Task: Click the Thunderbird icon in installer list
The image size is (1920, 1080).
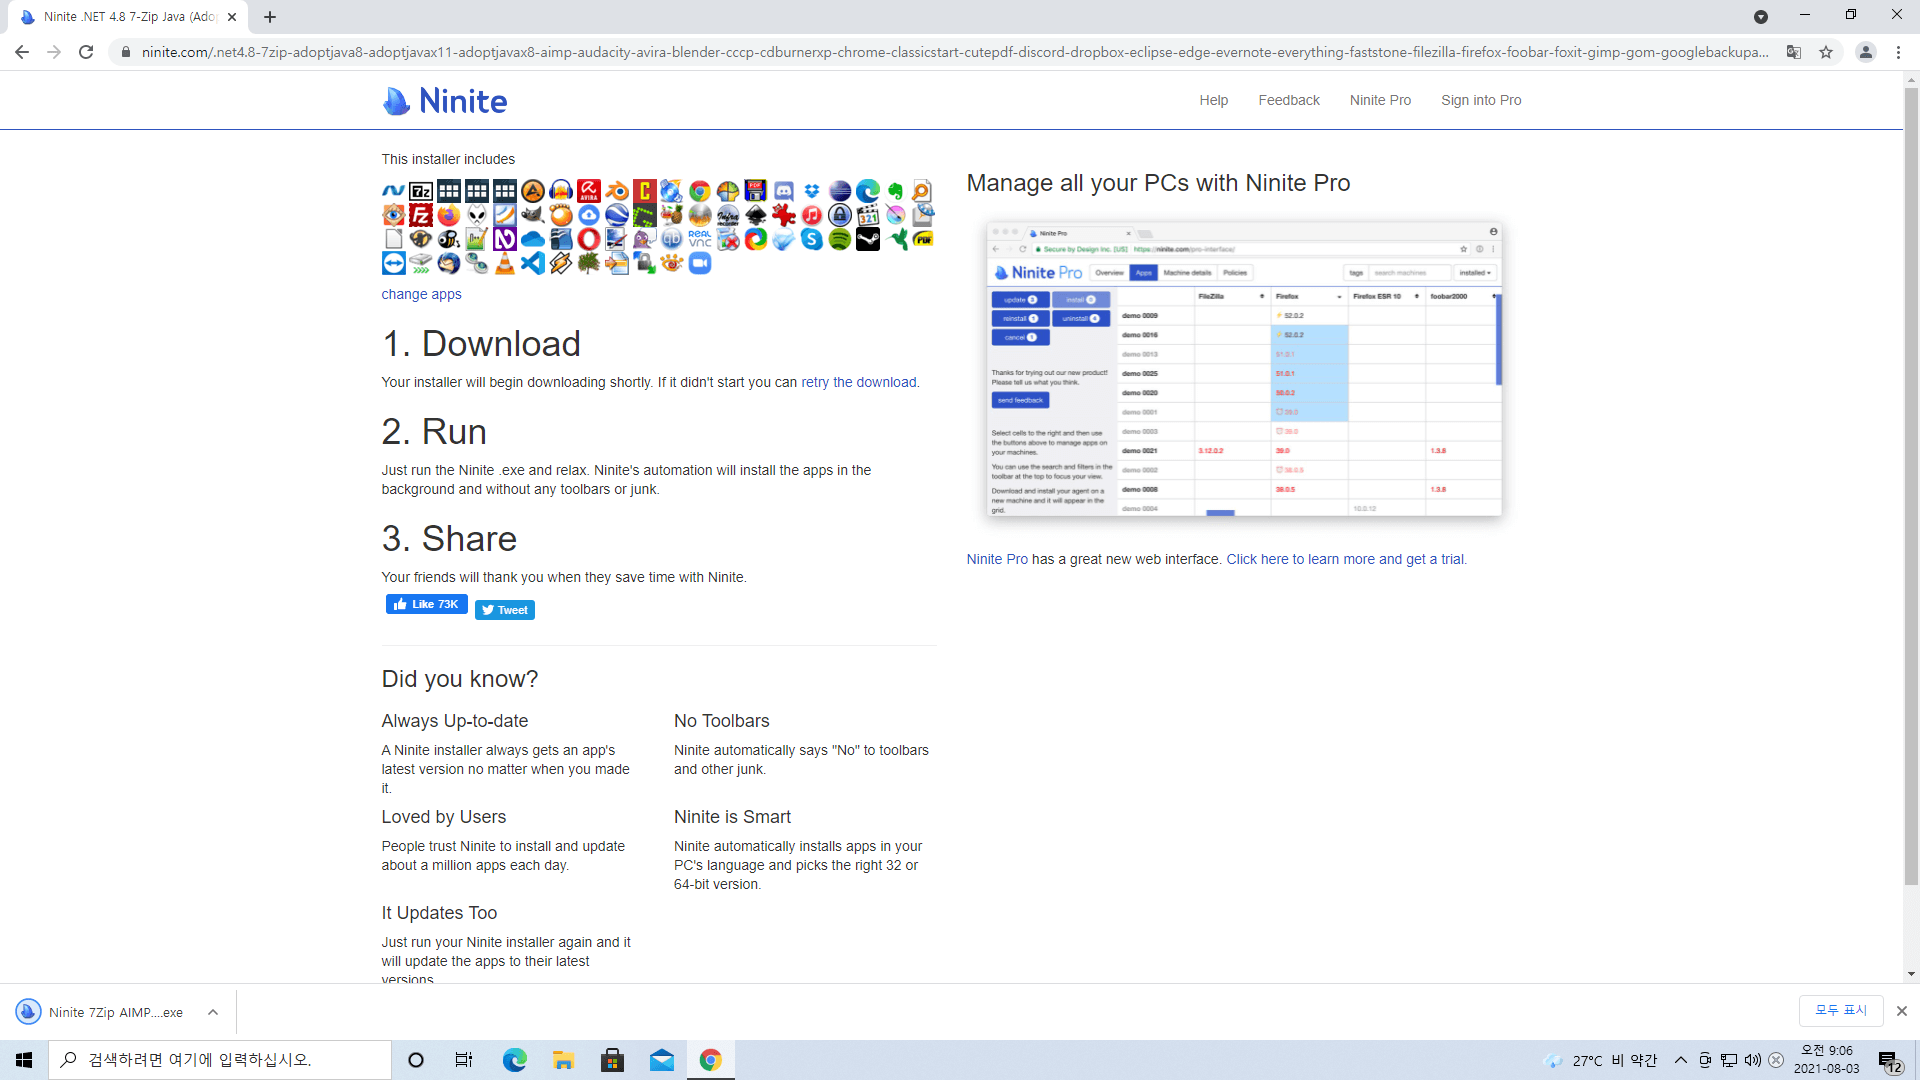Action: (449, 263)
